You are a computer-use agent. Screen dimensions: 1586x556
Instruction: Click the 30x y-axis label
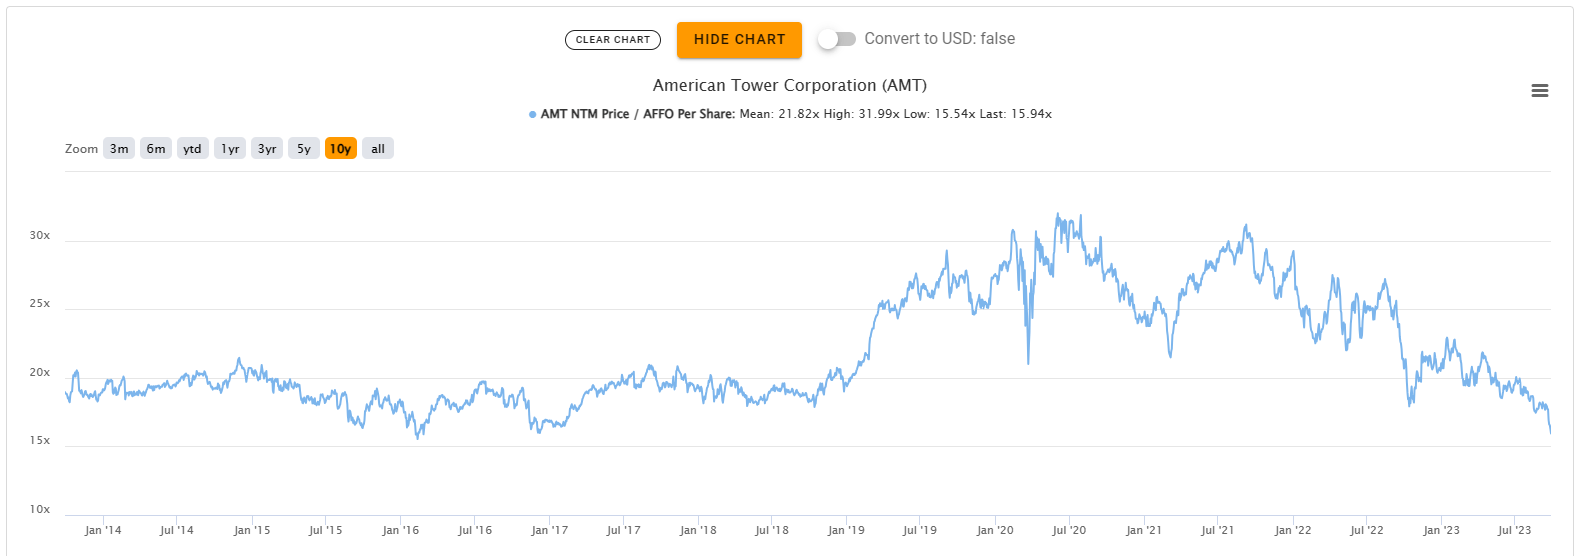point(40,236)
